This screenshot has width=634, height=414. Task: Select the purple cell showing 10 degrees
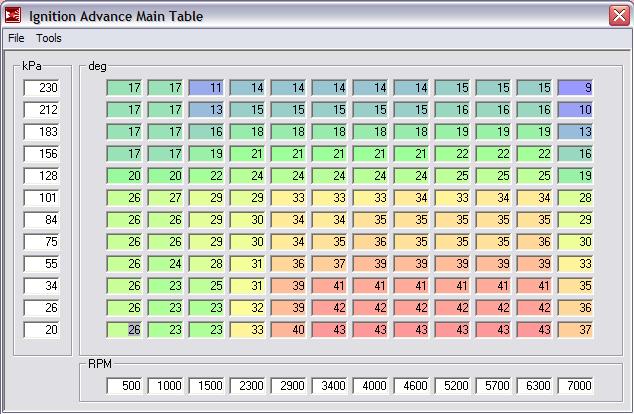click(575, 110)
